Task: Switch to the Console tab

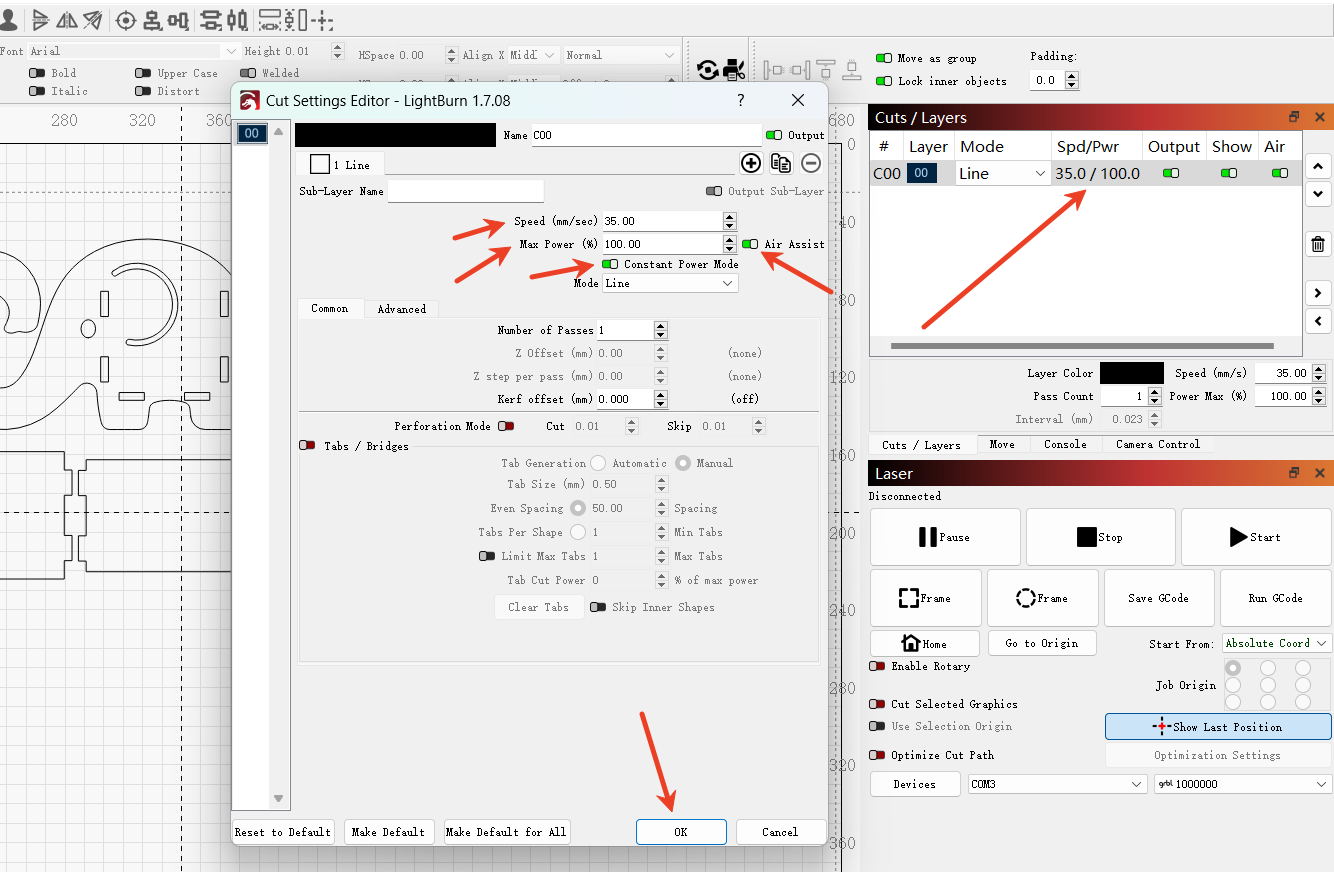Action: click(1065, 444)
